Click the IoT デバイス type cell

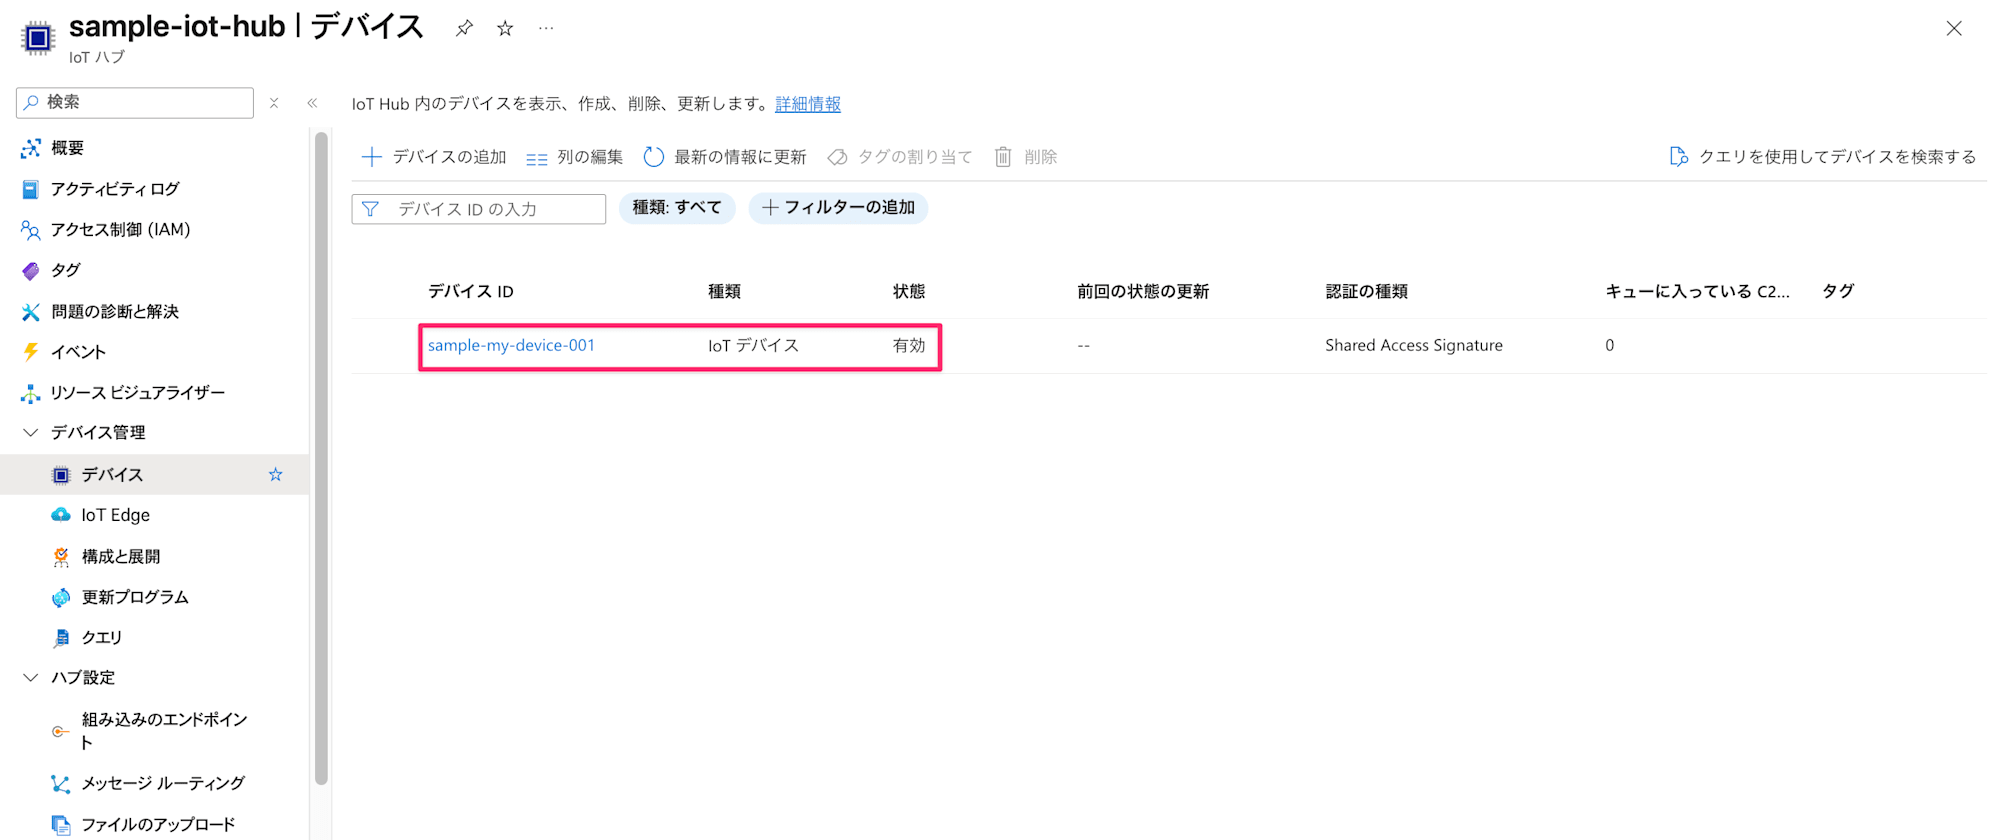pos(753,345)
